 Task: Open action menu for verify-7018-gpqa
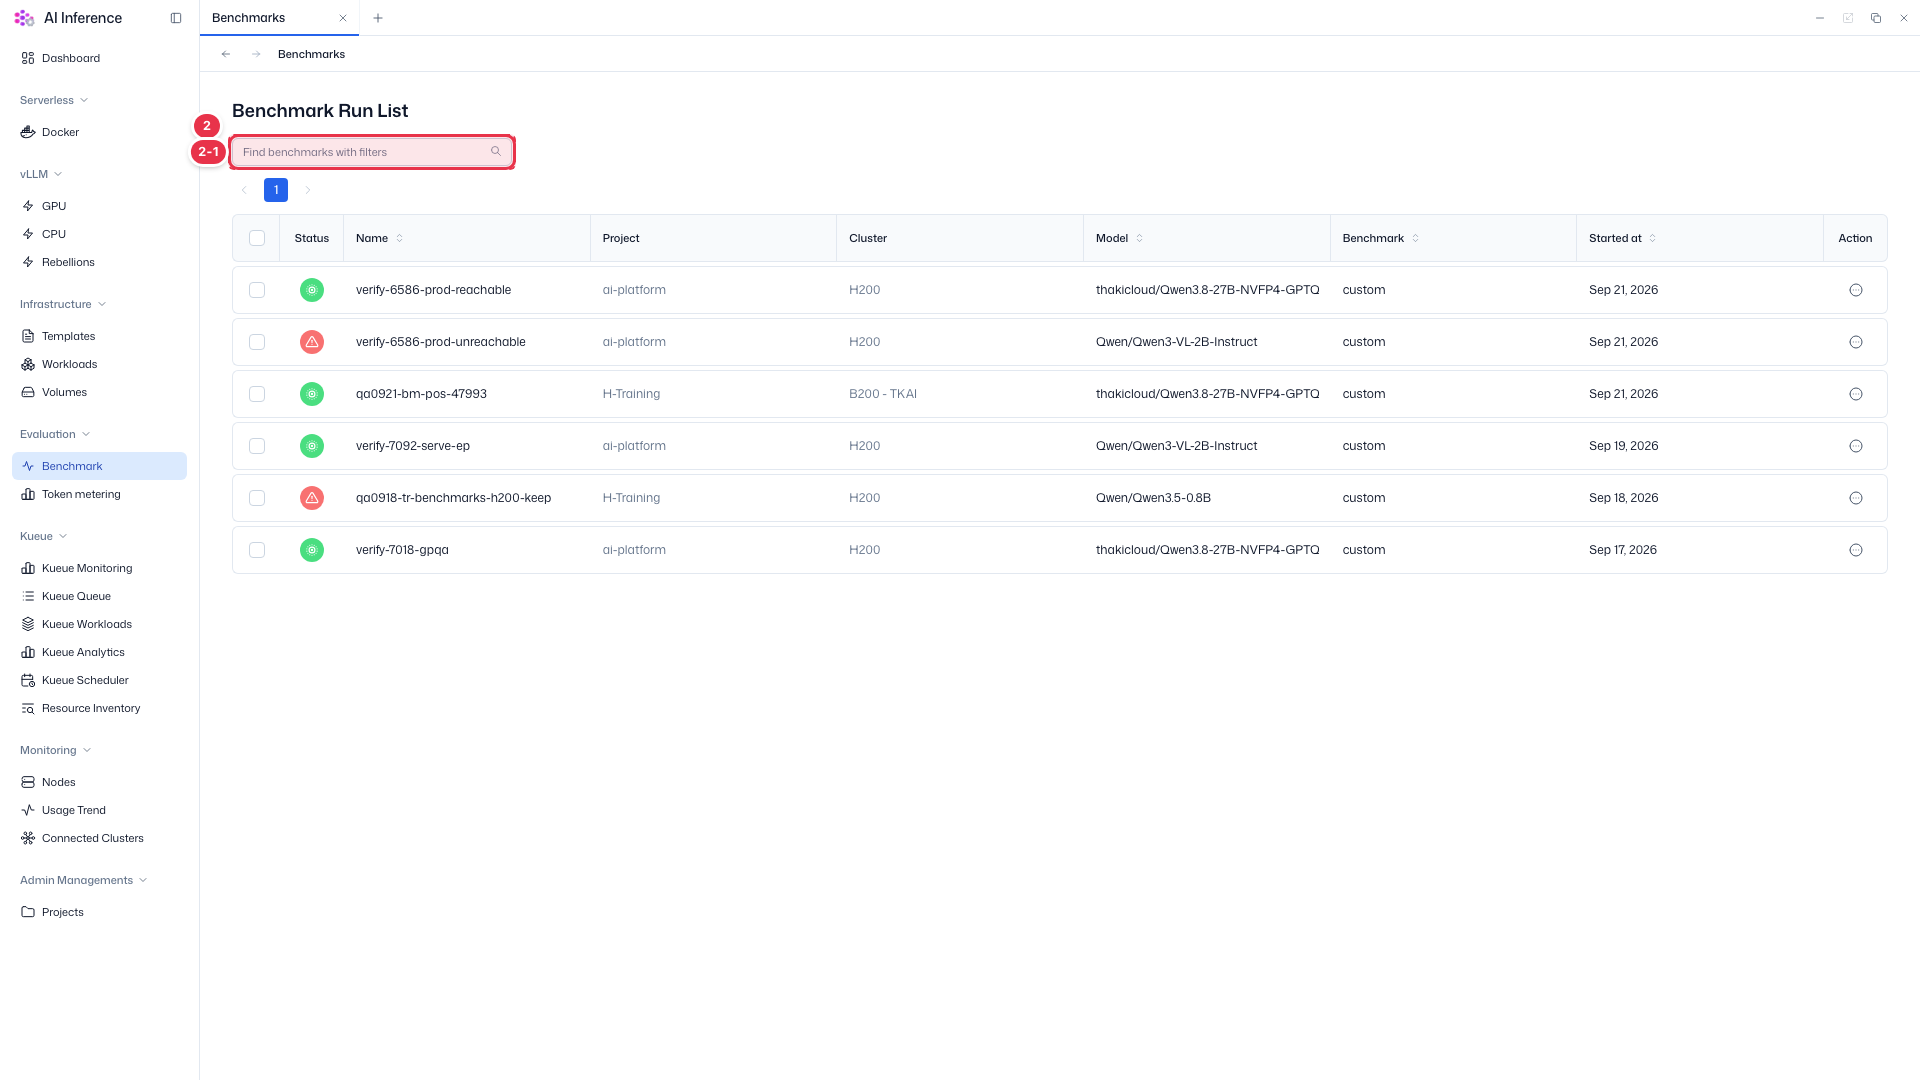click(1856, 550)
